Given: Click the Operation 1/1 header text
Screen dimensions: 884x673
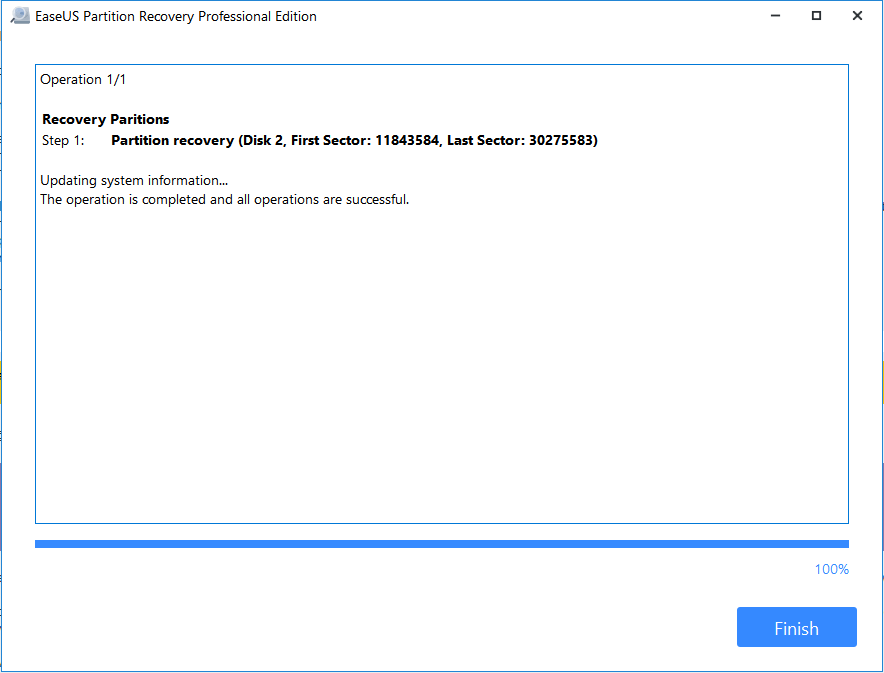Looking at the screenshot, I should click(x=83, y=79).
